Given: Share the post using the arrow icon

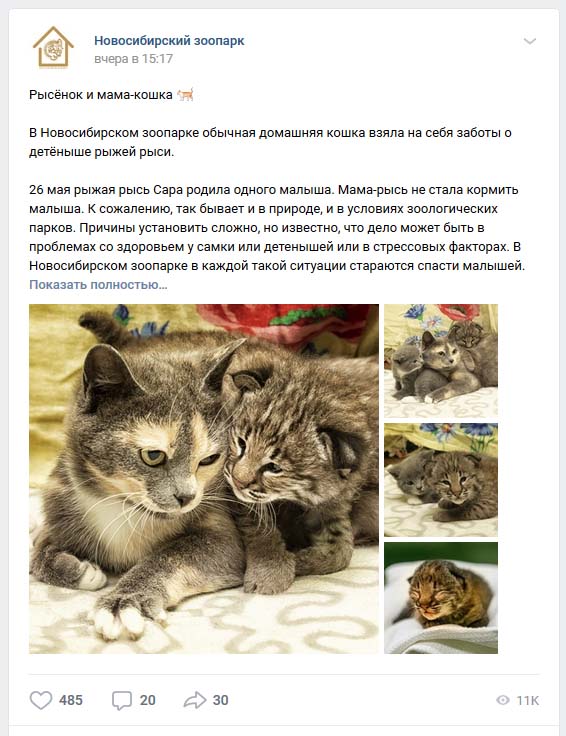Looking at the screenshot, I should point(195,700).
